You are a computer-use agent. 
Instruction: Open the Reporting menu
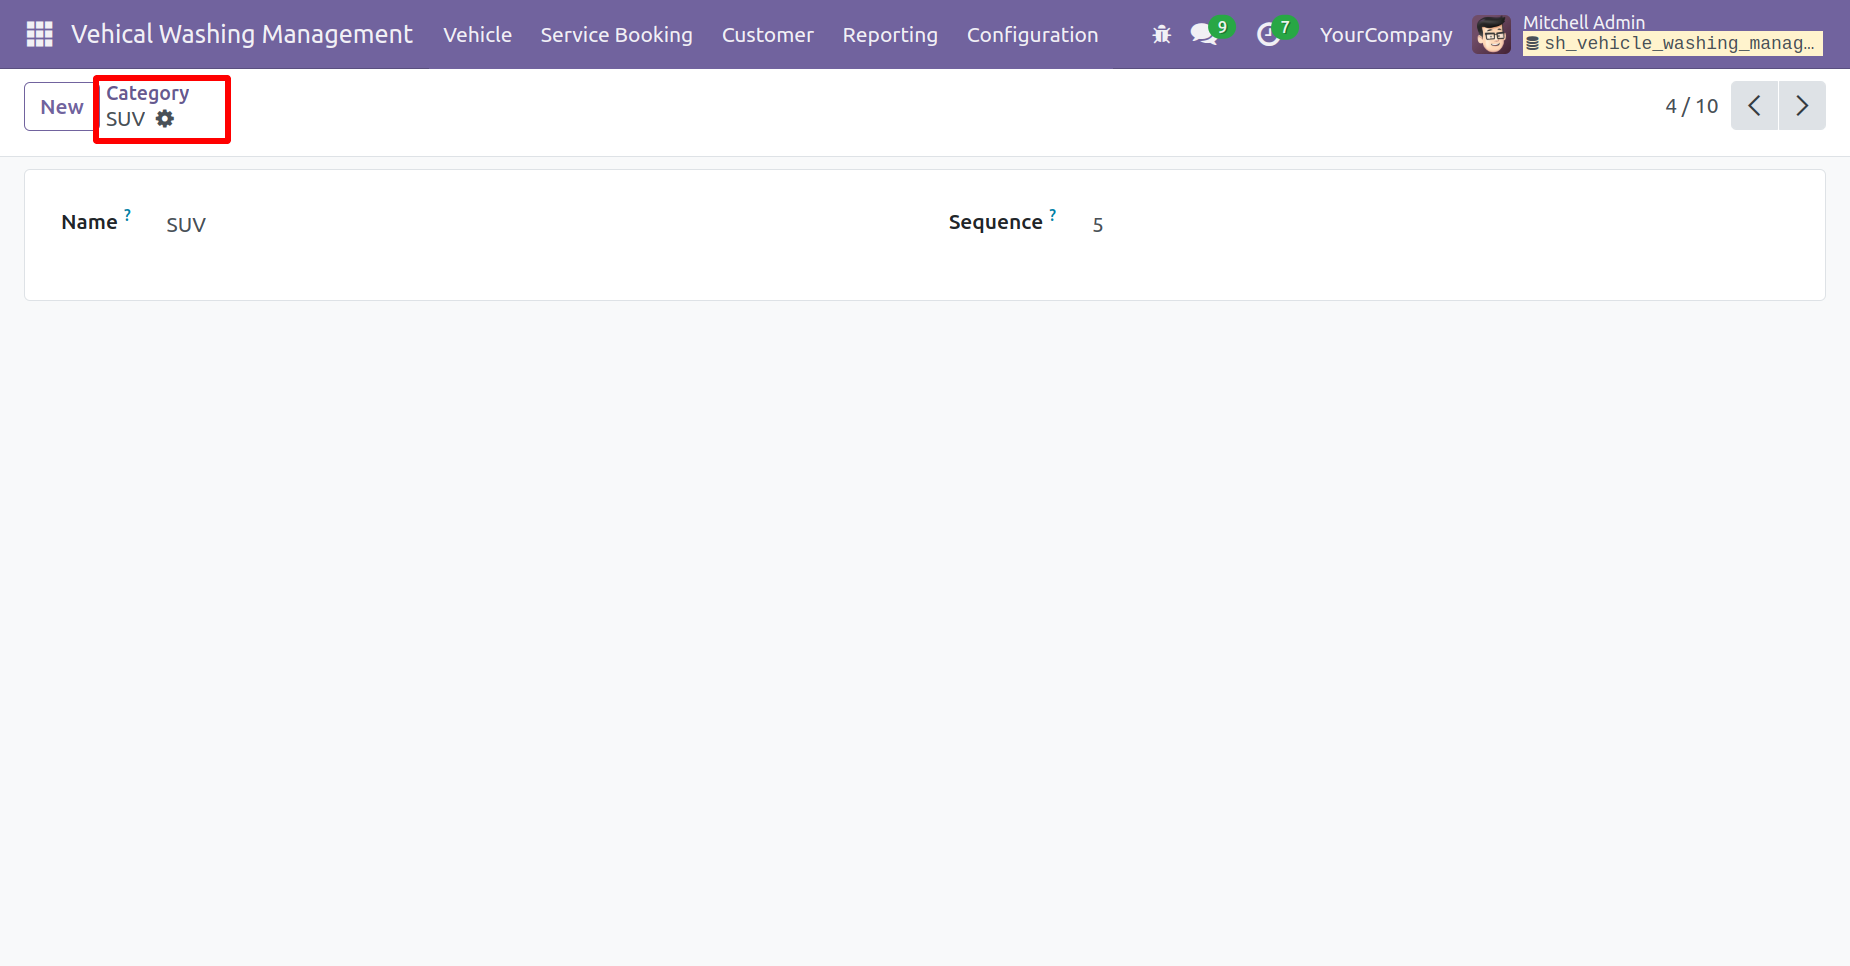[890, 34]
